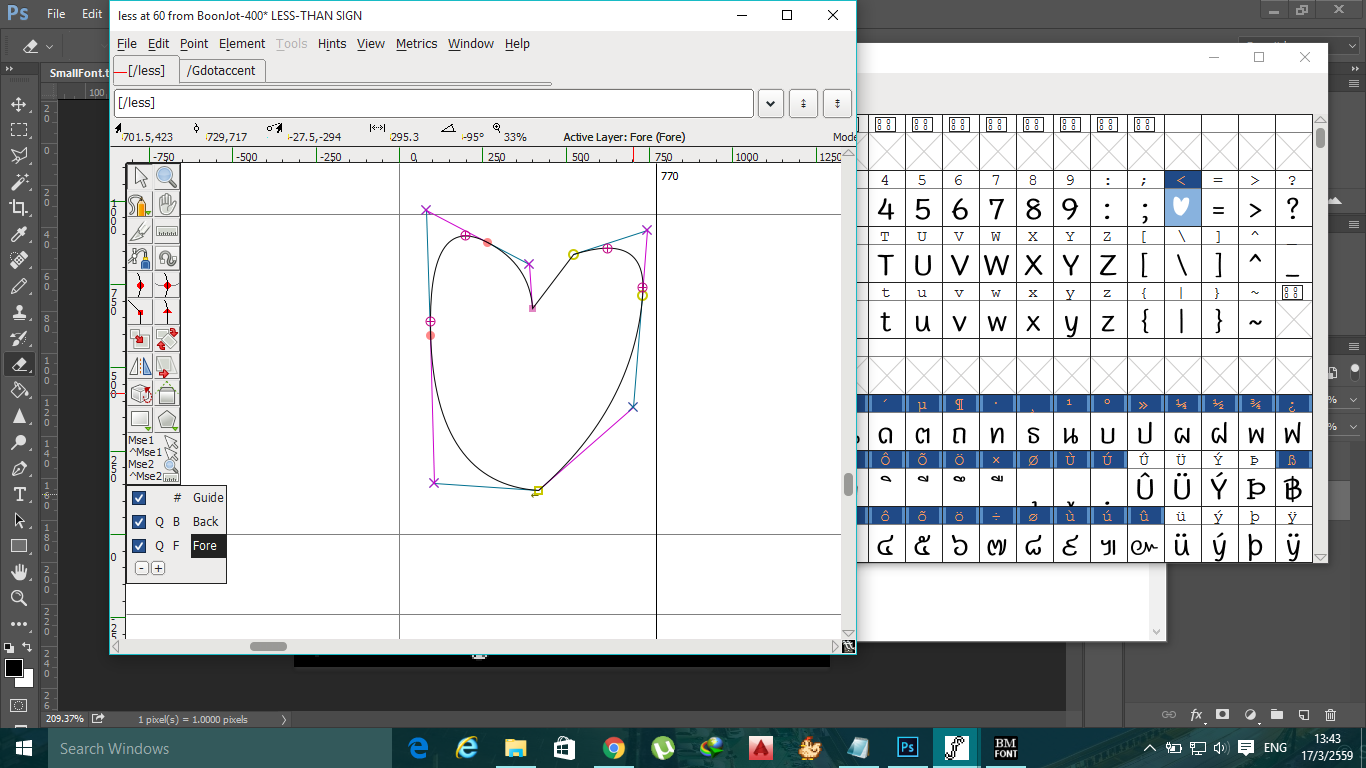The width and height of the screenshot is (1366, 768).
Task: Select the Flip tool
Action: point(140,367)
